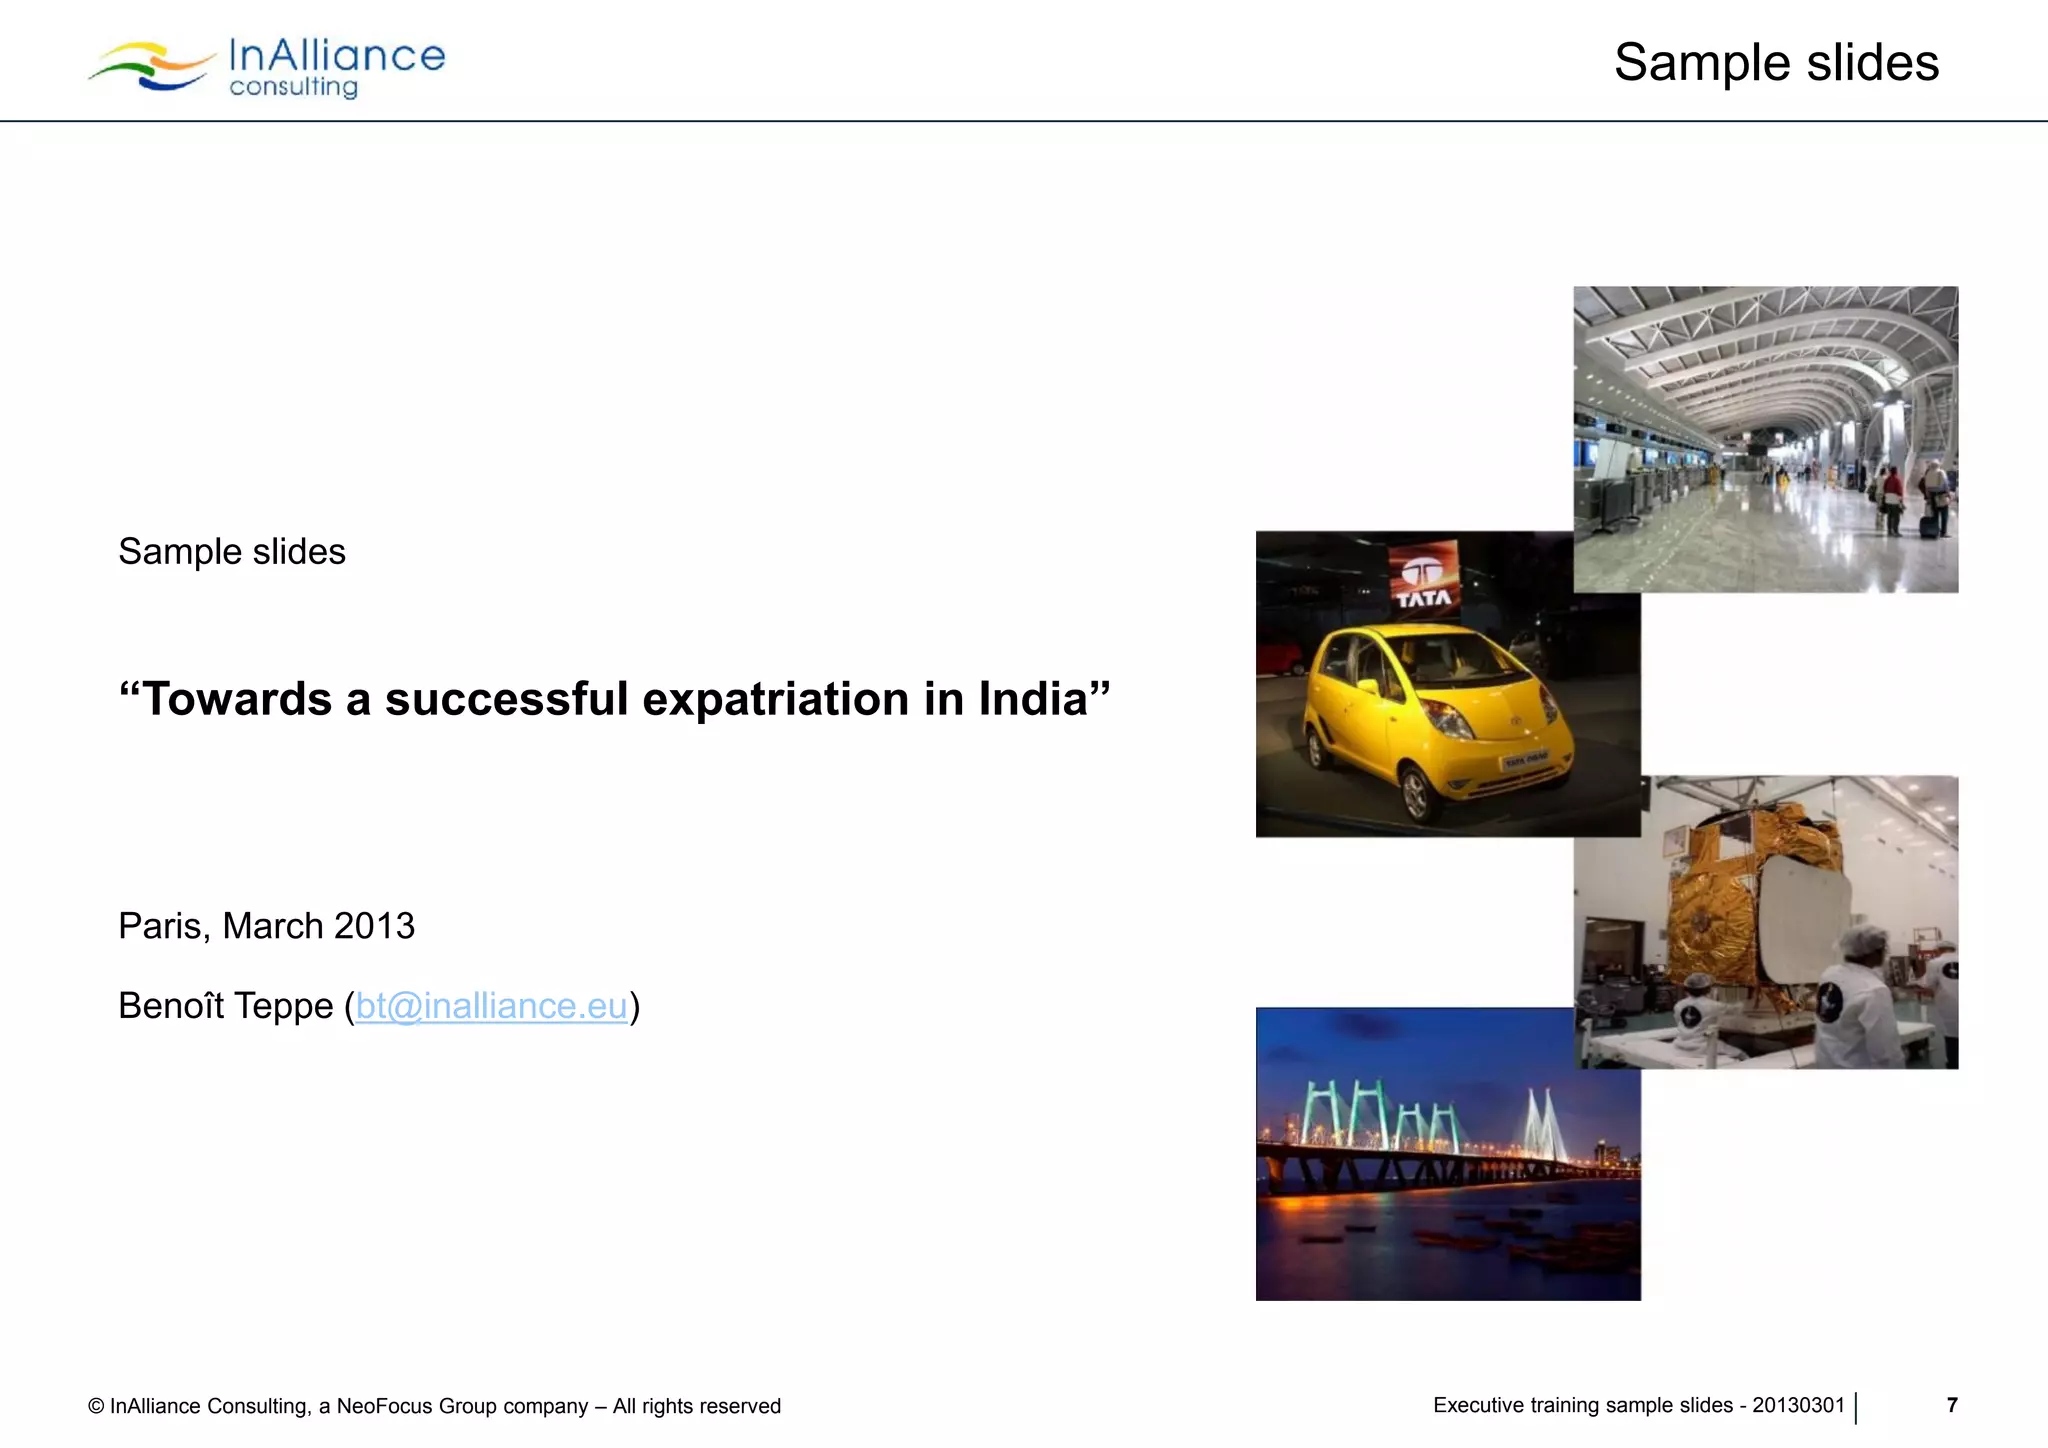Click the top-right 'Sample slides' header
The width and height of the screenshot is (2048, 1448).
1776,63
